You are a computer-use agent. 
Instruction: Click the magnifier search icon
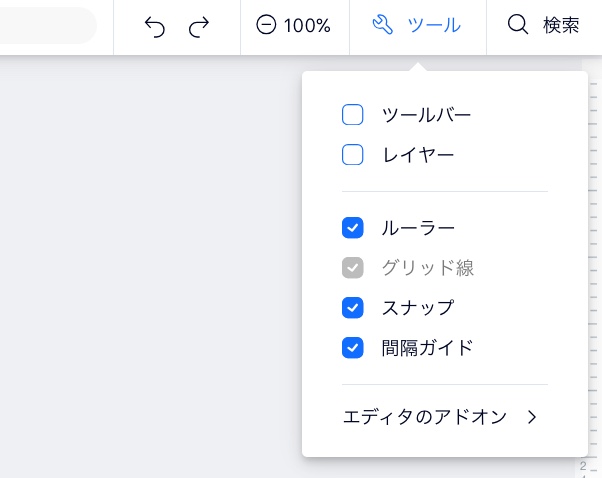[518, 25]
